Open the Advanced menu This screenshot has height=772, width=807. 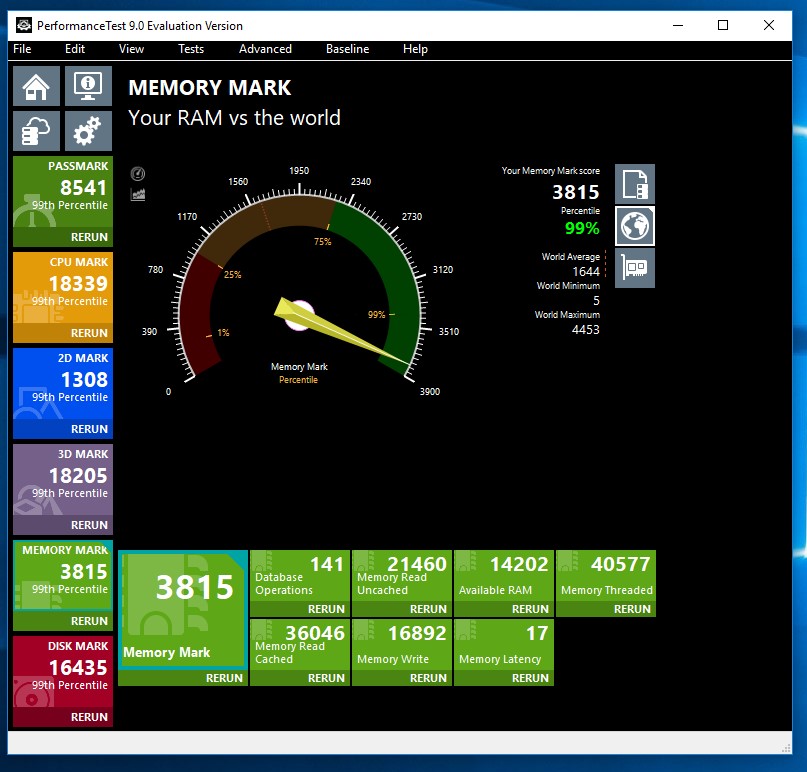click(265, 49)
